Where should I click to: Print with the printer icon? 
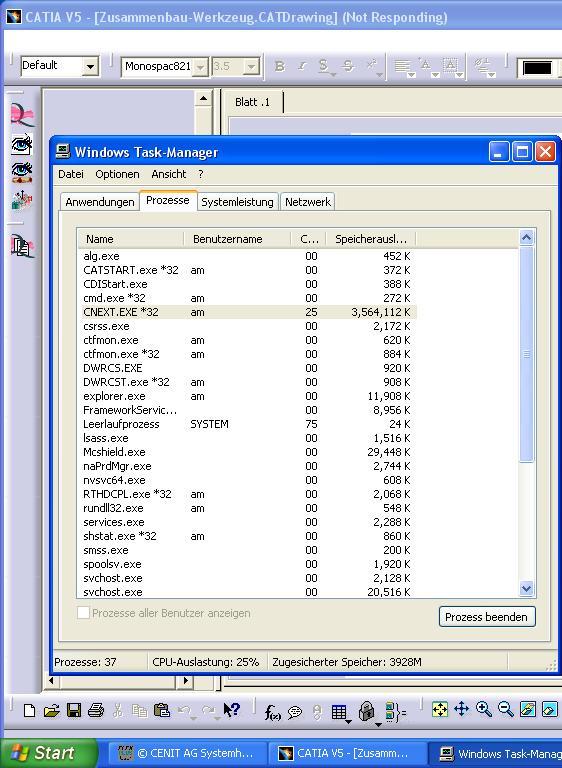[x=96, y=710]
